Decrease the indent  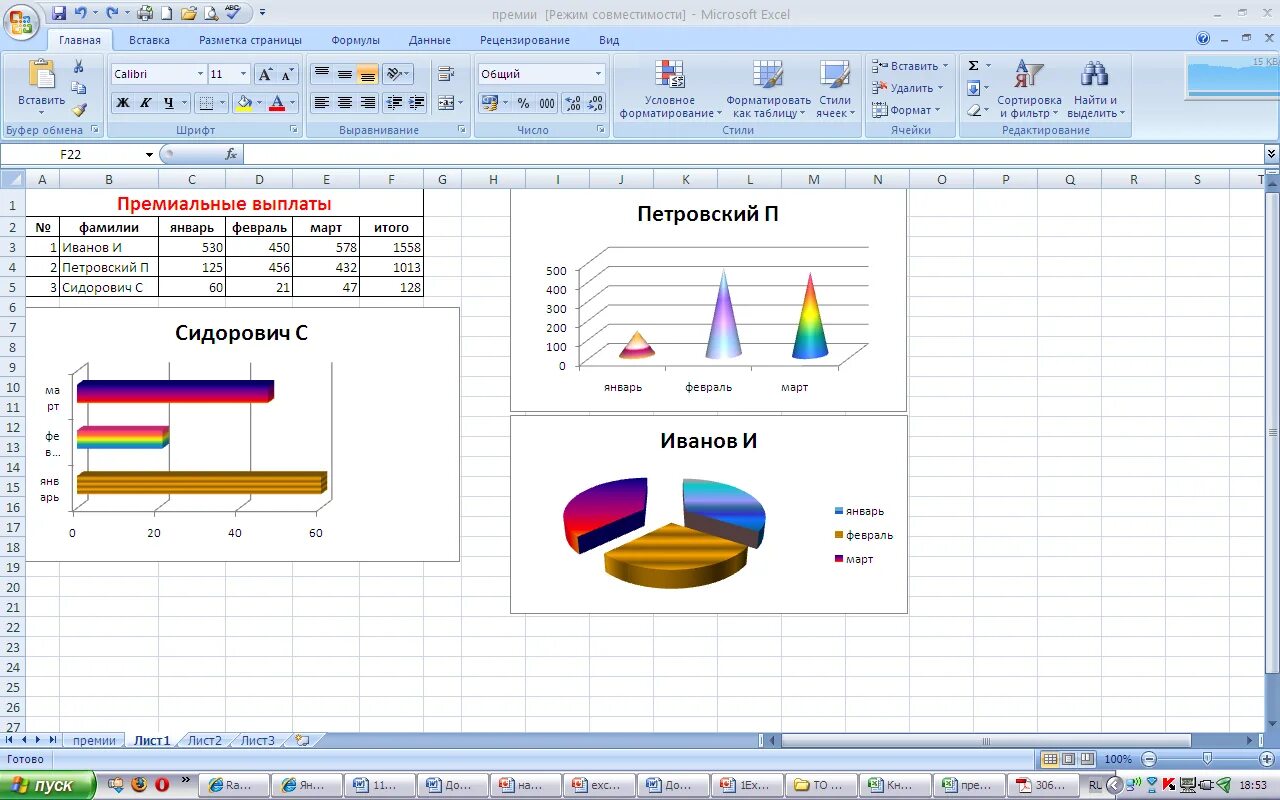coord(394,102)
